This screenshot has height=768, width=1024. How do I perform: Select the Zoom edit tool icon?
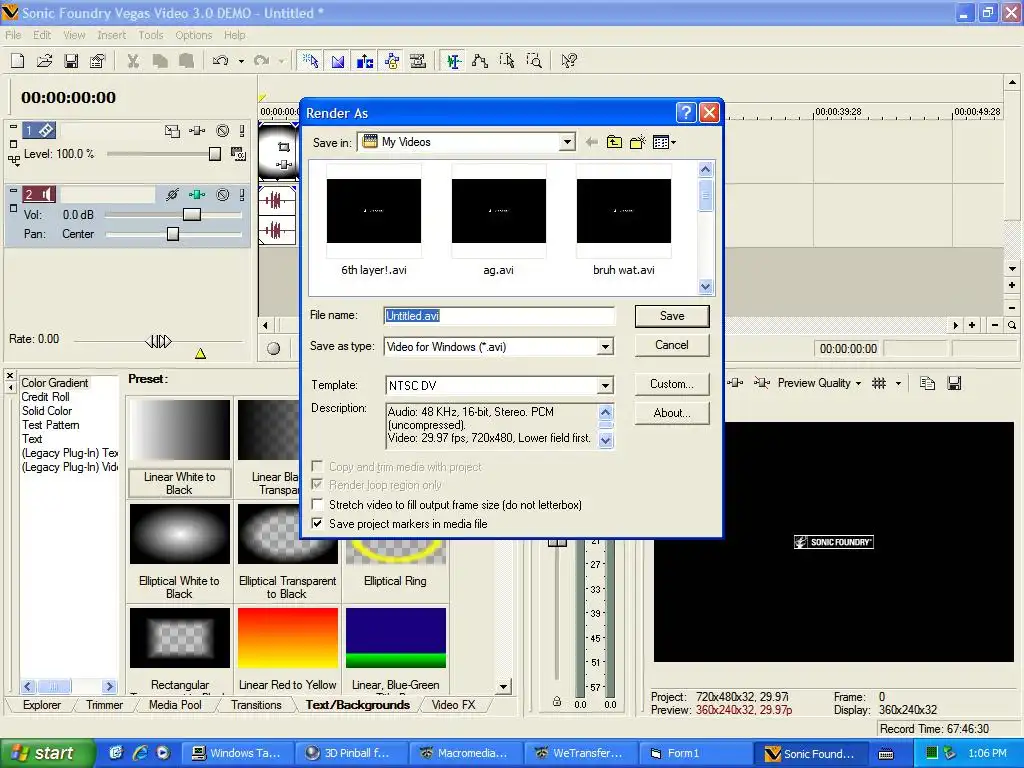(534, 61)
